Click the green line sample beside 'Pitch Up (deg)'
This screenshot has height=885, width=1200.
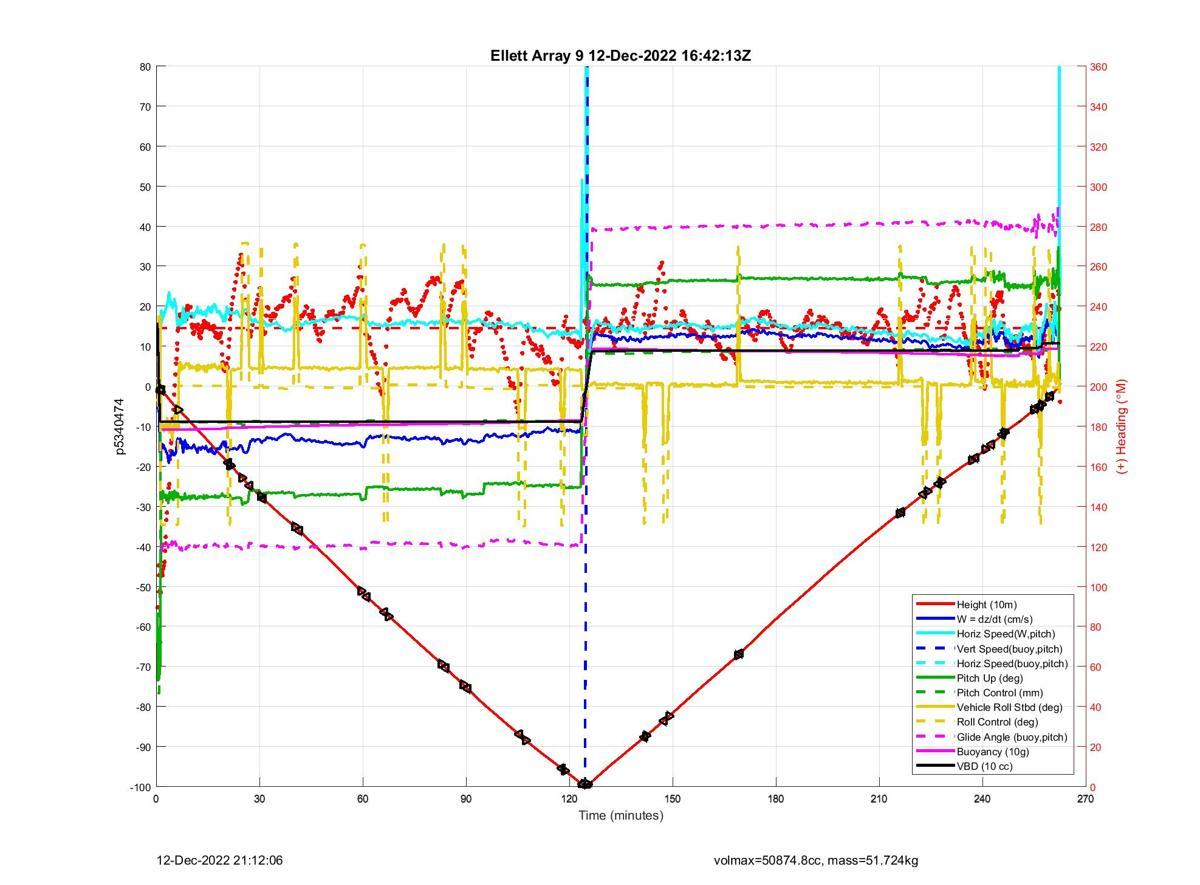tap(935, 678)
